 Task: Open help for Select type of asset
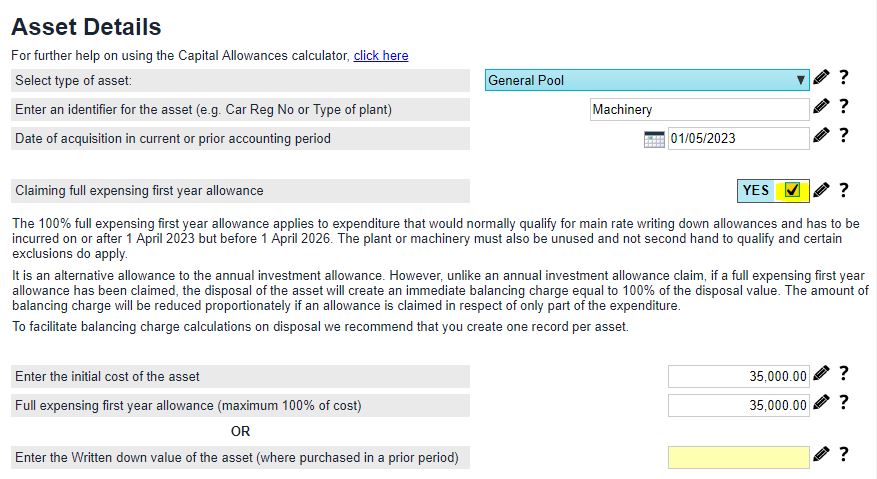coord(844,78)
